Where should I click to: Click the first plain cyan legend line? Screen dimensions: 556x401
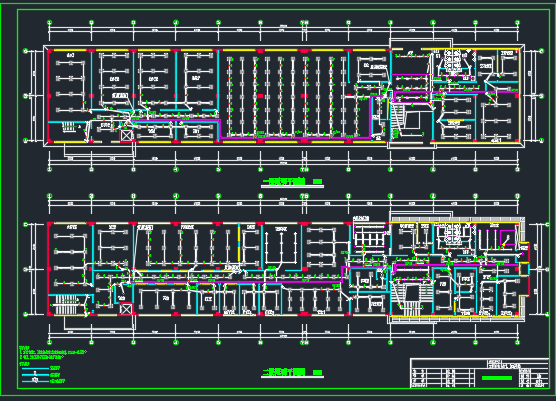point(35,368)
